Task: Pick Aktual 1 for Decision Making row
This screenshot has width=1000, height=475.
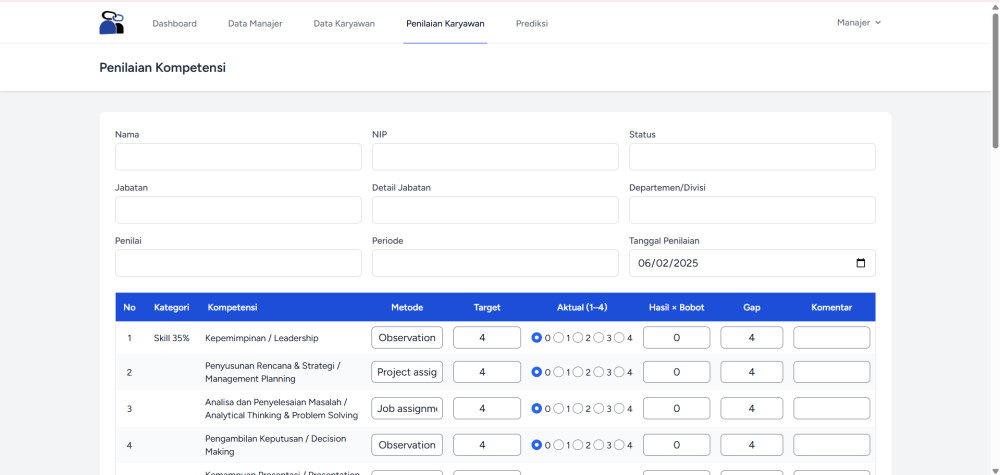Action: point(558,445)
